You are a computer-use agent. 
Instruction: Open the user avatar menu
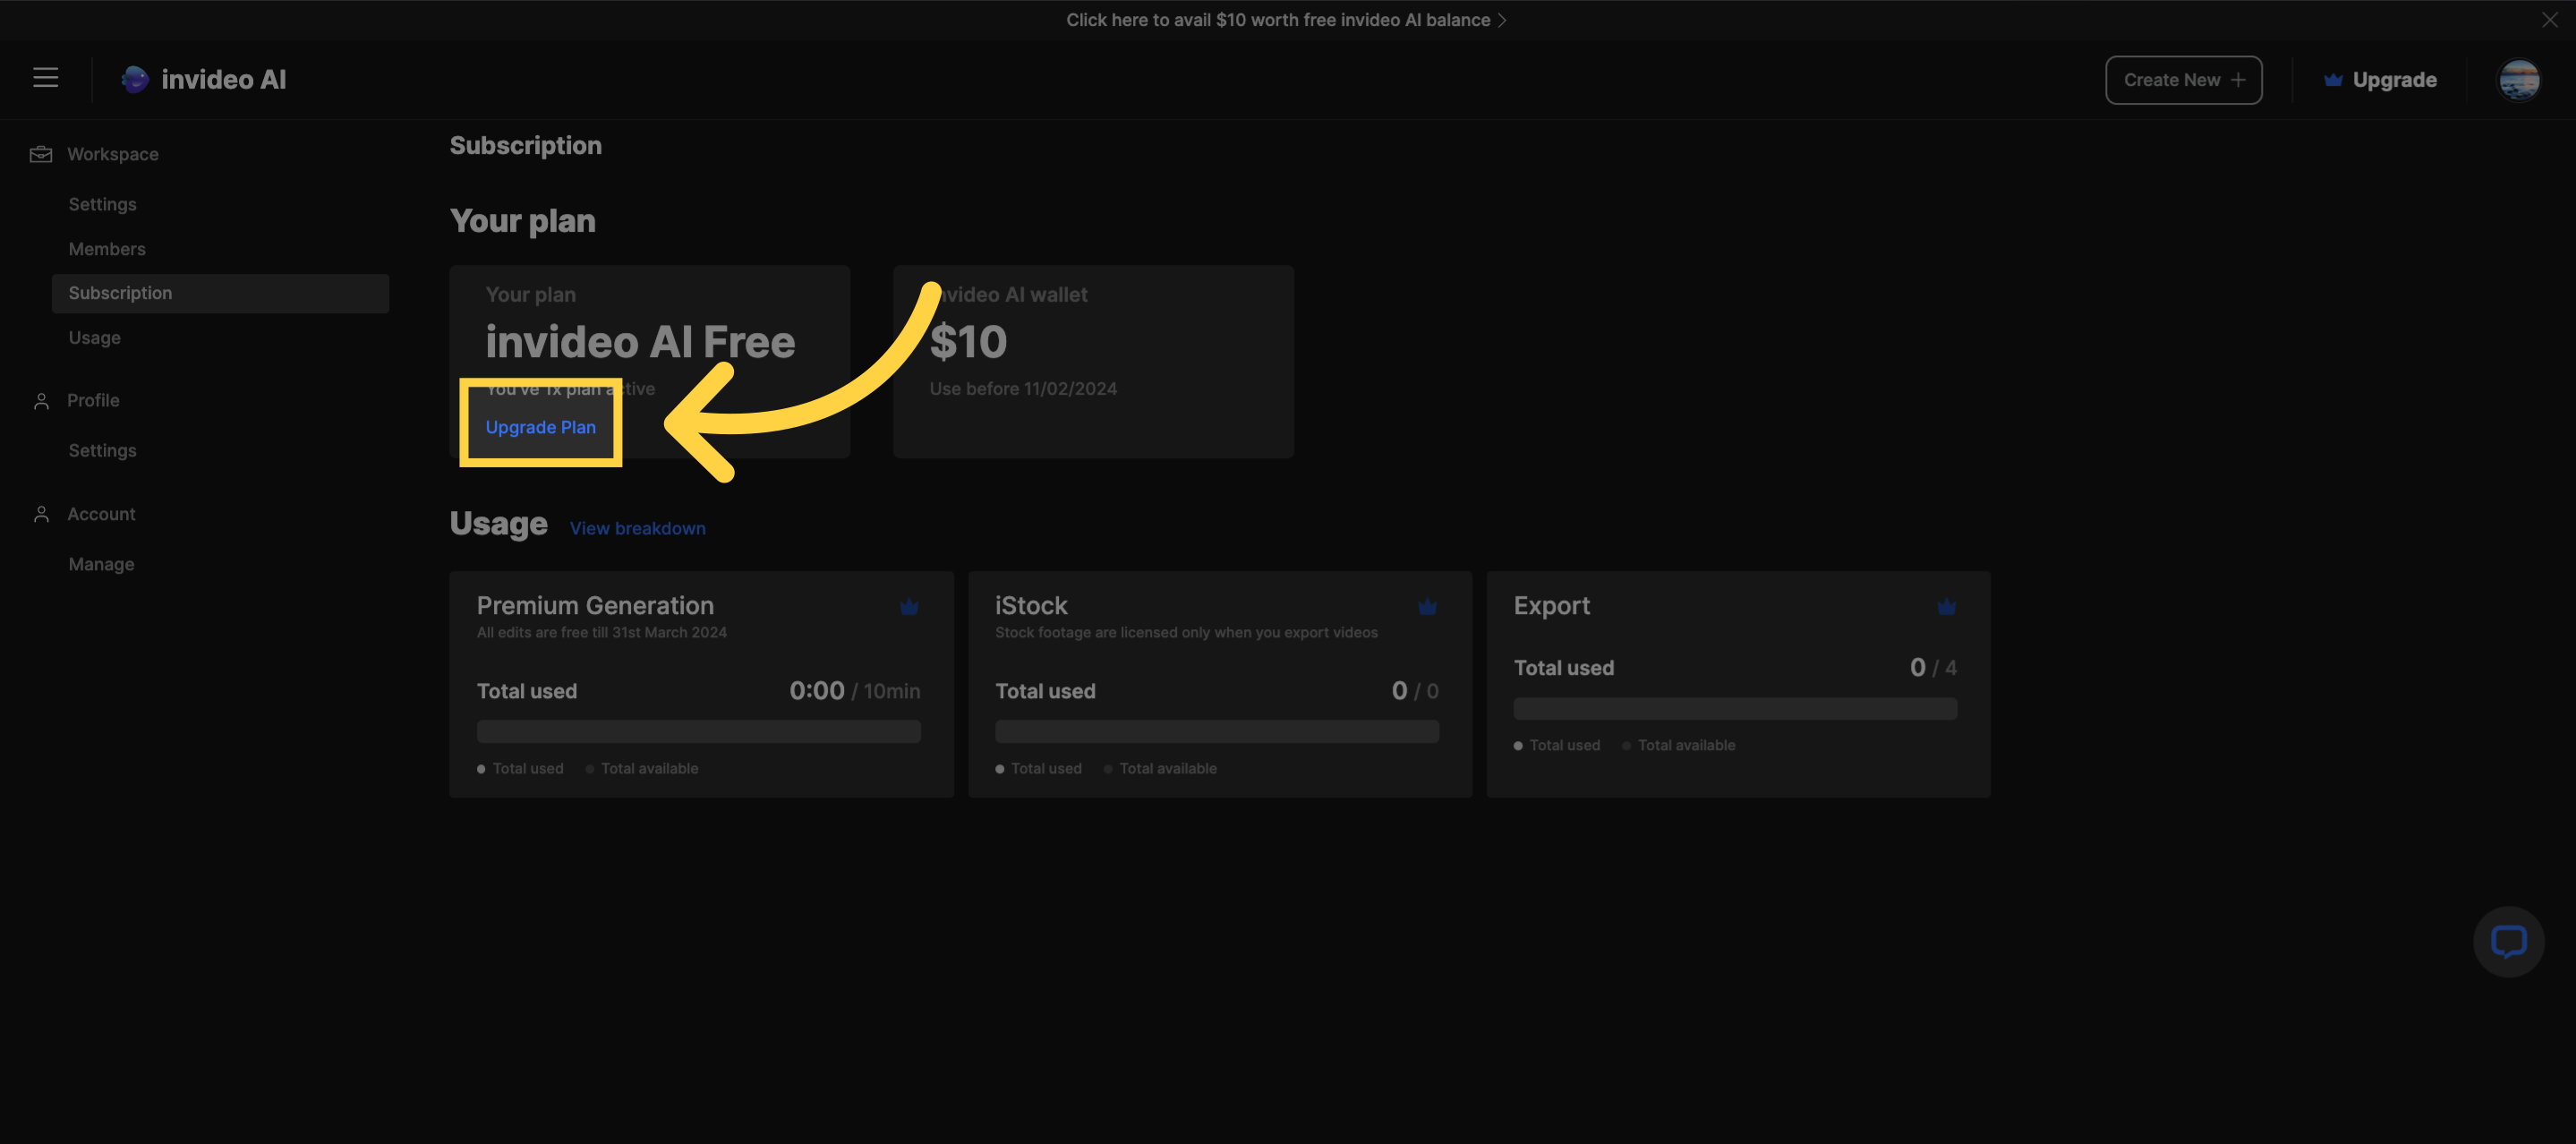pos(2518,80)
